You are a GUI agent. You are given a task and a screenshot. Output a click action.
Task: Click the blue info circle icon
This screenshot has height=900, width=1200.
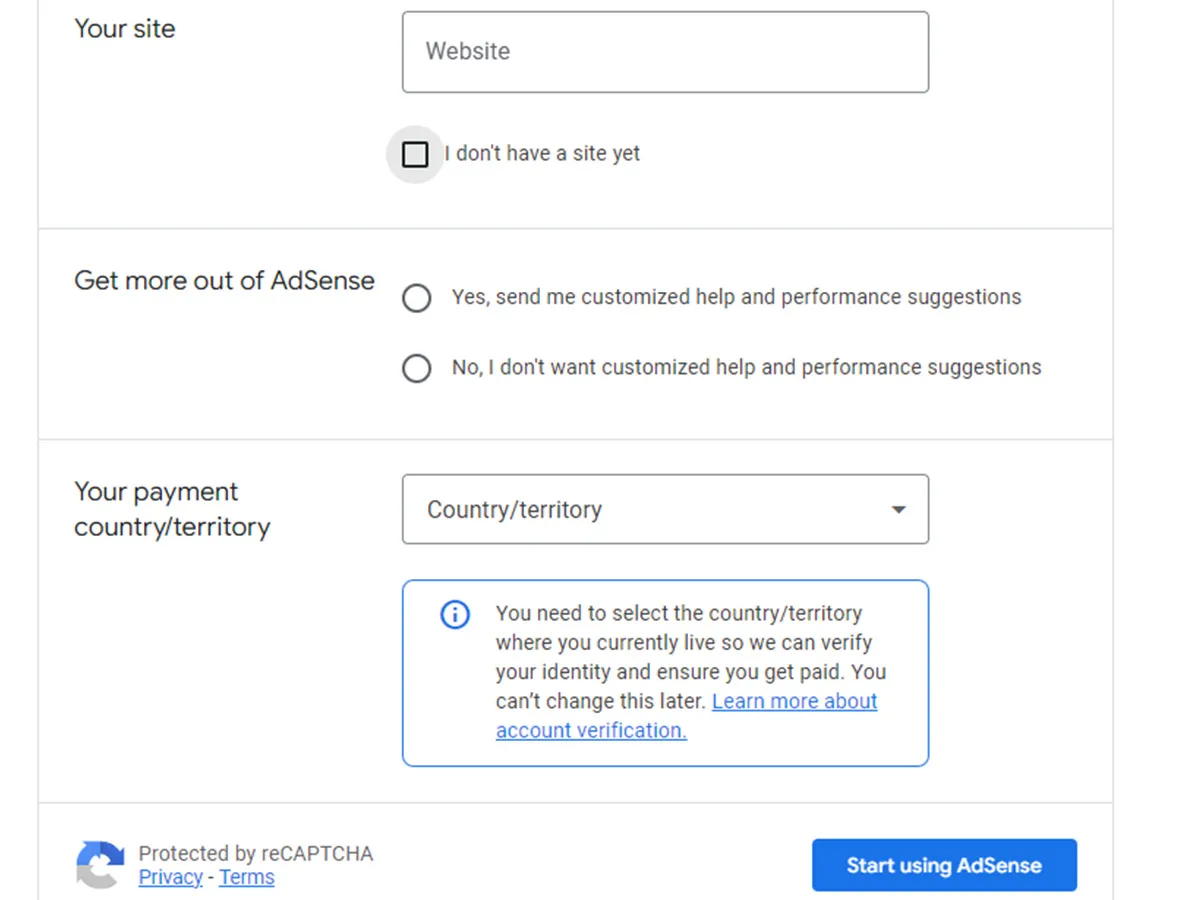coord(455,614)
